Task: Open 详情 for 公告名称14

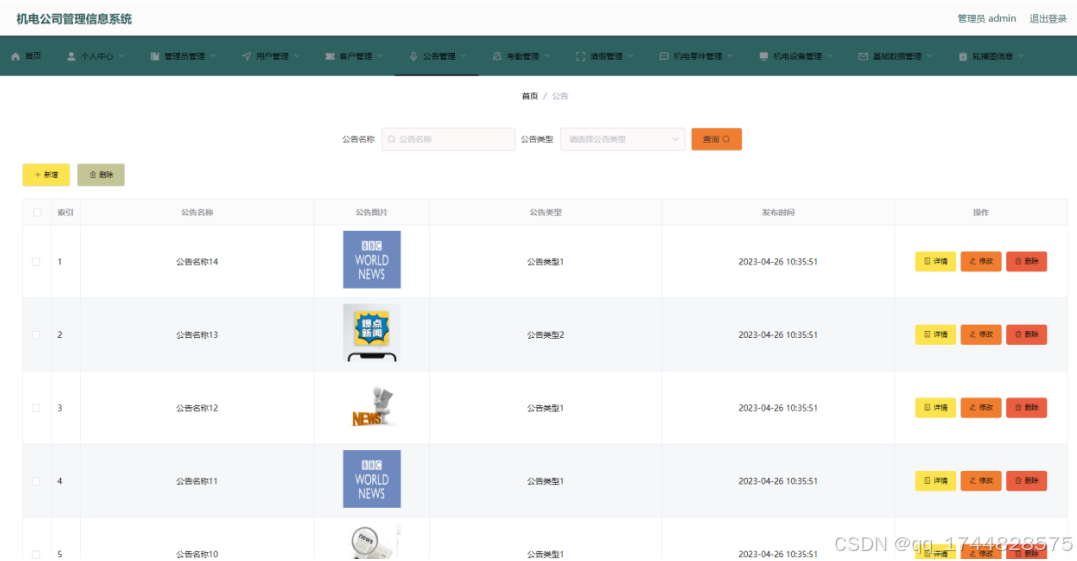Action: (x=935, y=262)
